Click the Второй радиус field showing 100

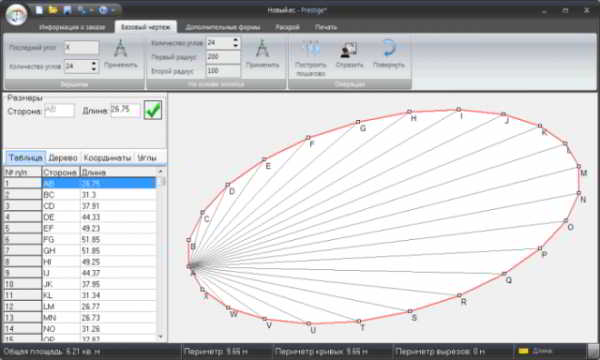(223, 71)
